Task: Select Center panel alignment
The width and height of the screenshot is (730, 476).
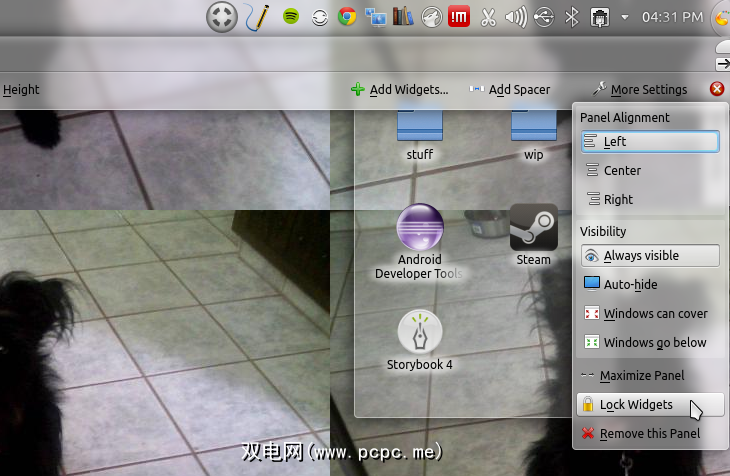Action: (x=650, y=170)
